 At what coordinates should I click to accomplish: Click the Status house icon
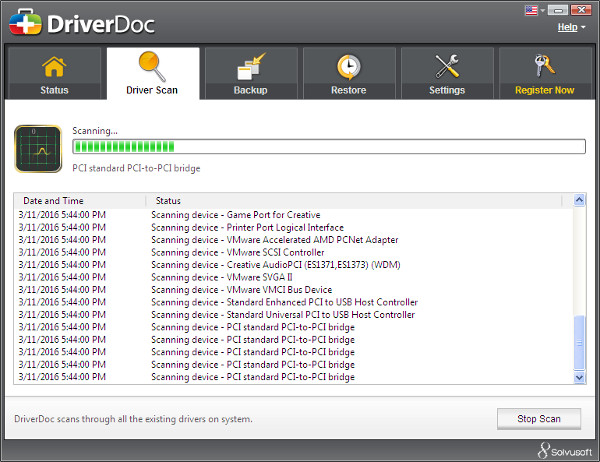(54, 67)
